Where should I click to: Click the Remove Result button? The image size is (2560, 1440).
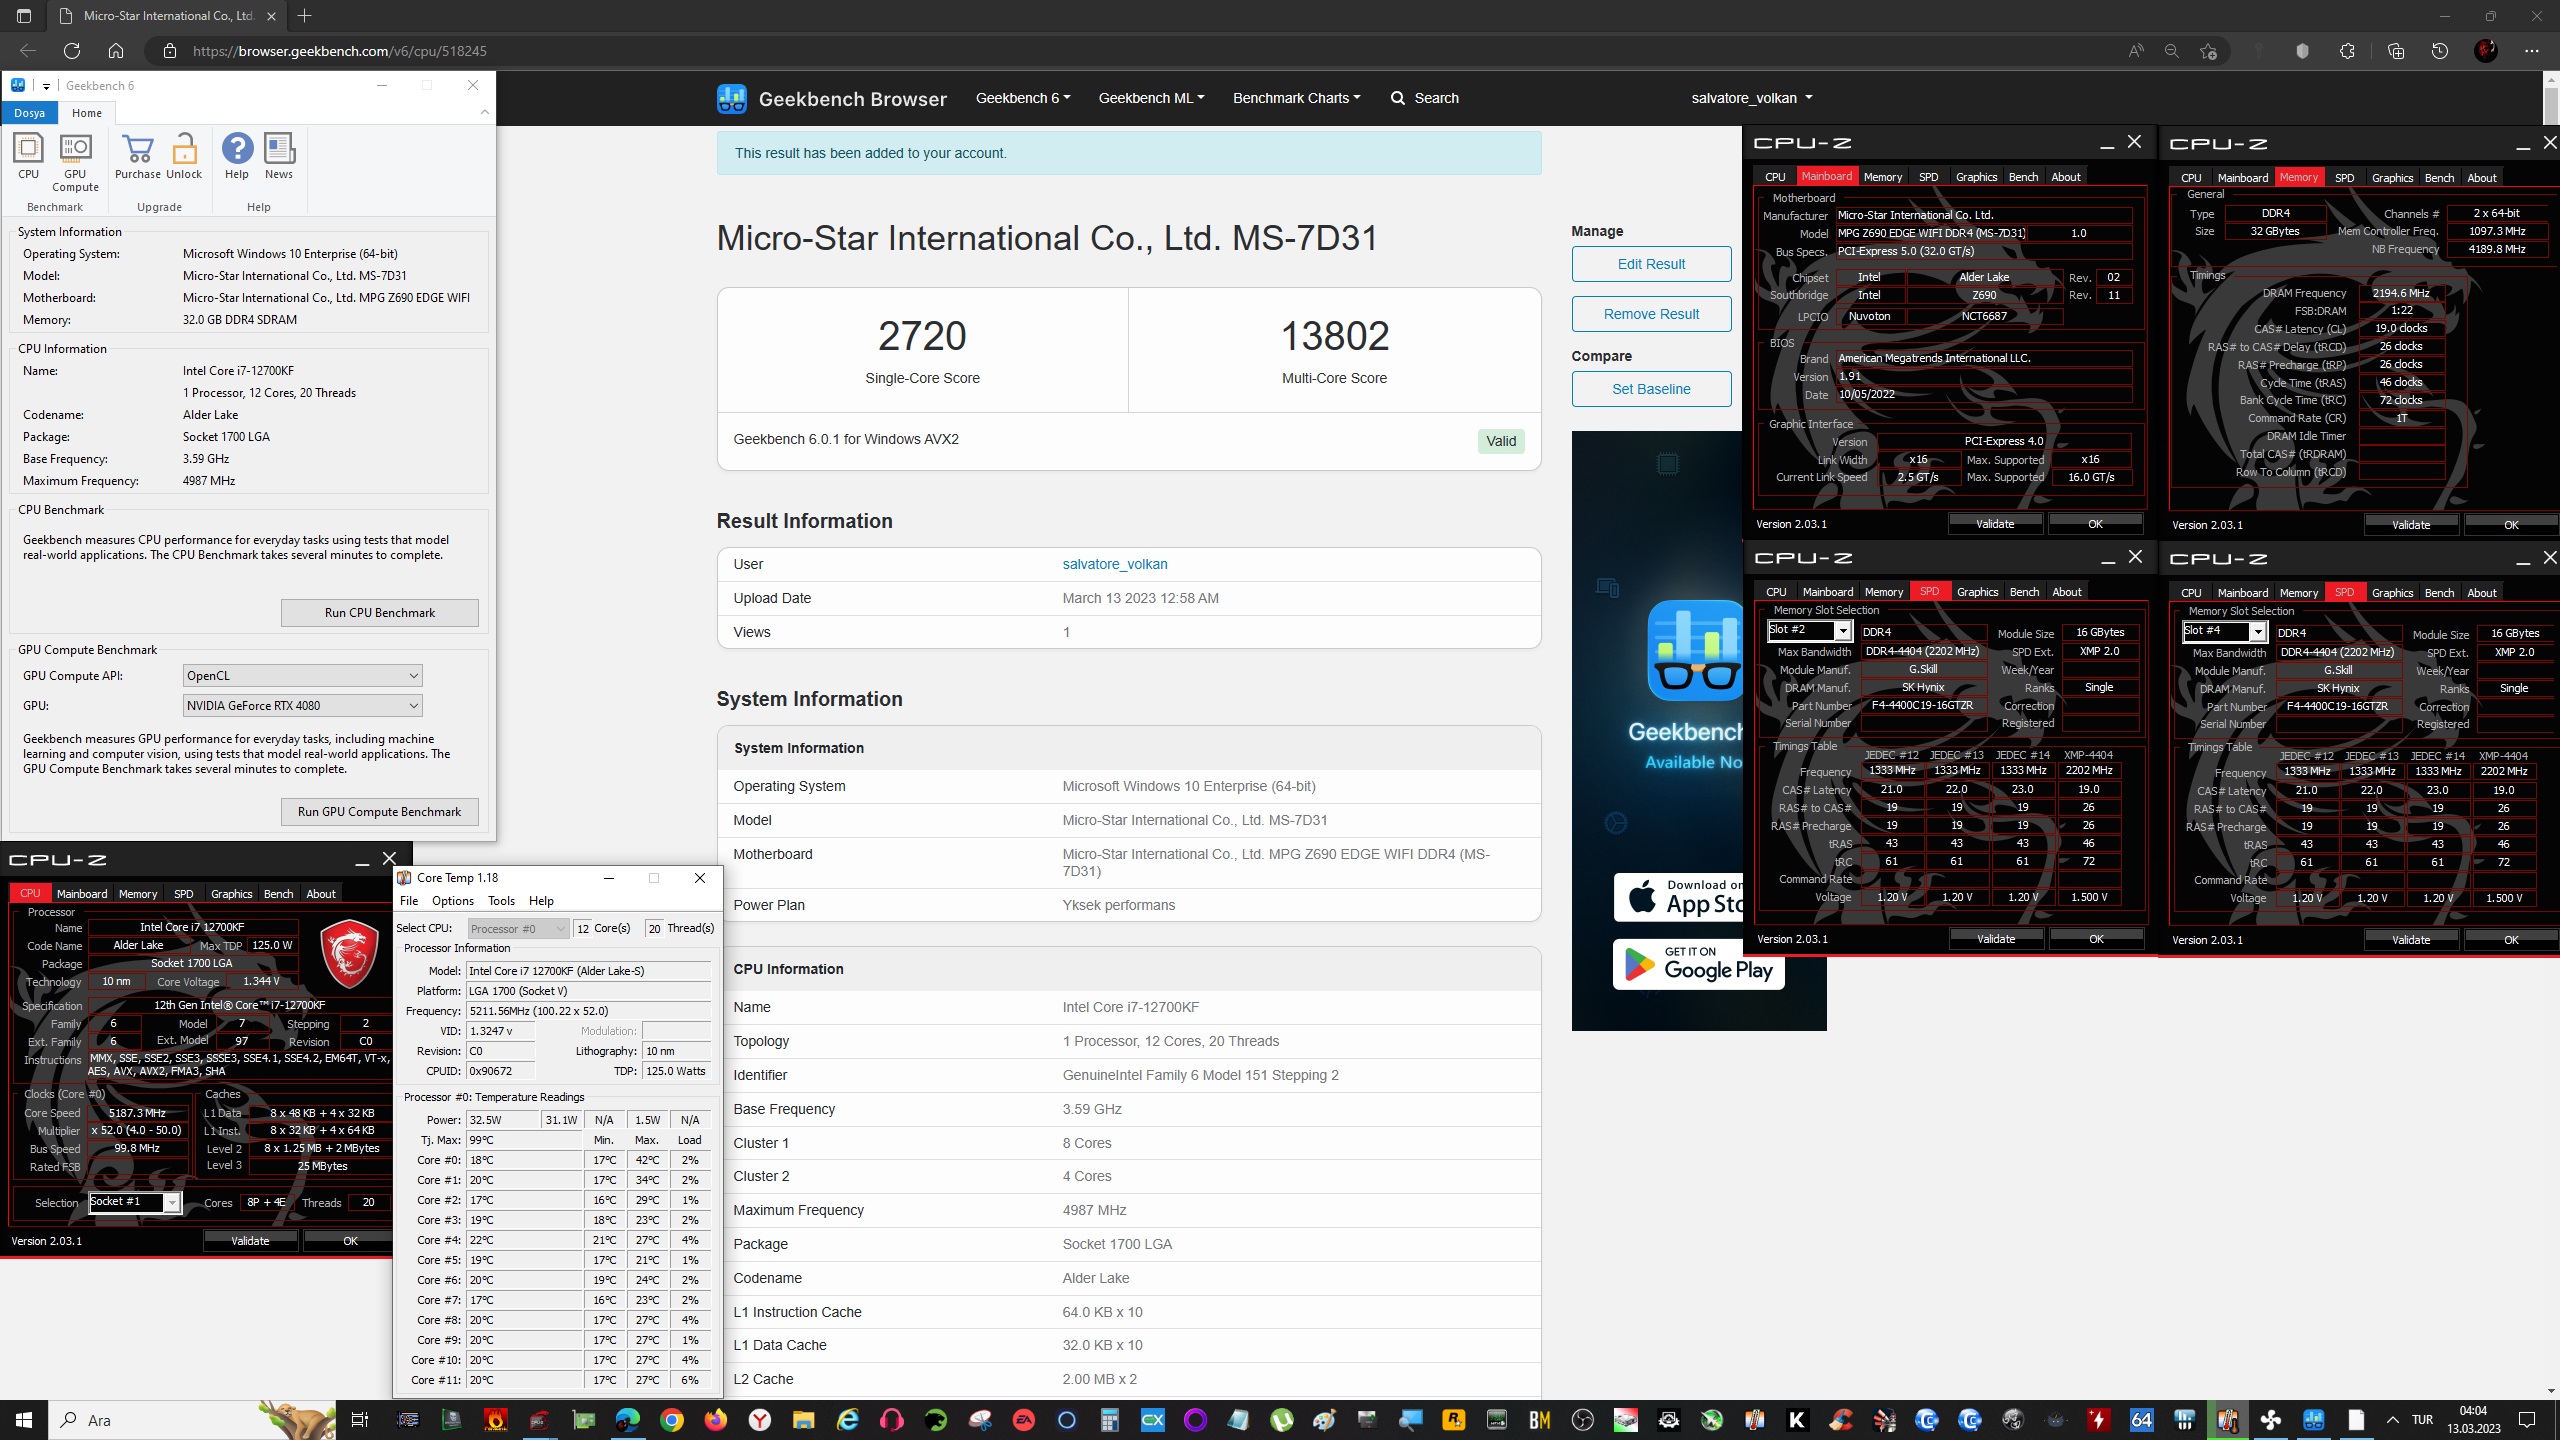(1651, 314)
